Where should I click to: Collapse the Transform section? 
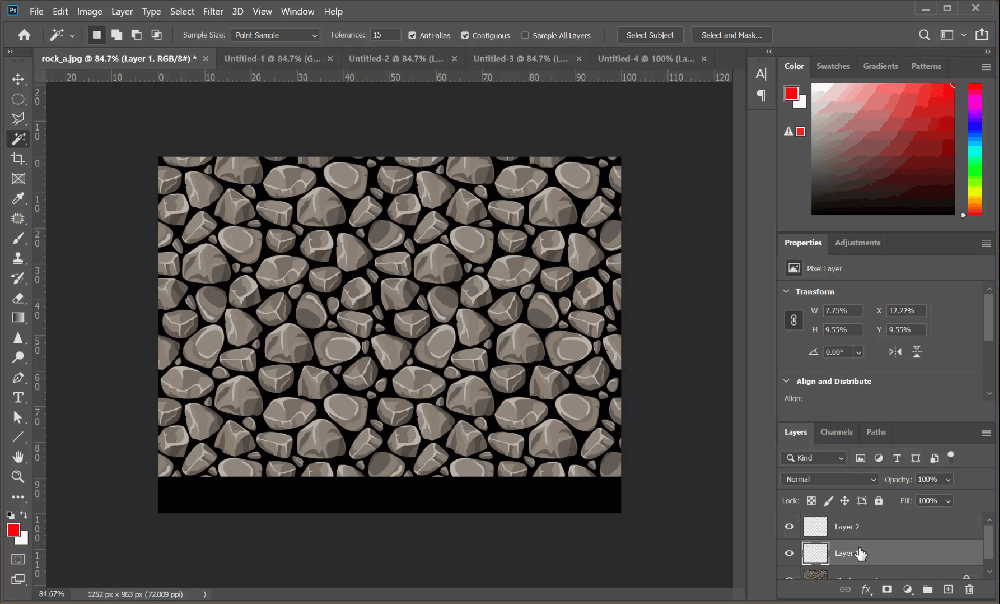[786, 292]
